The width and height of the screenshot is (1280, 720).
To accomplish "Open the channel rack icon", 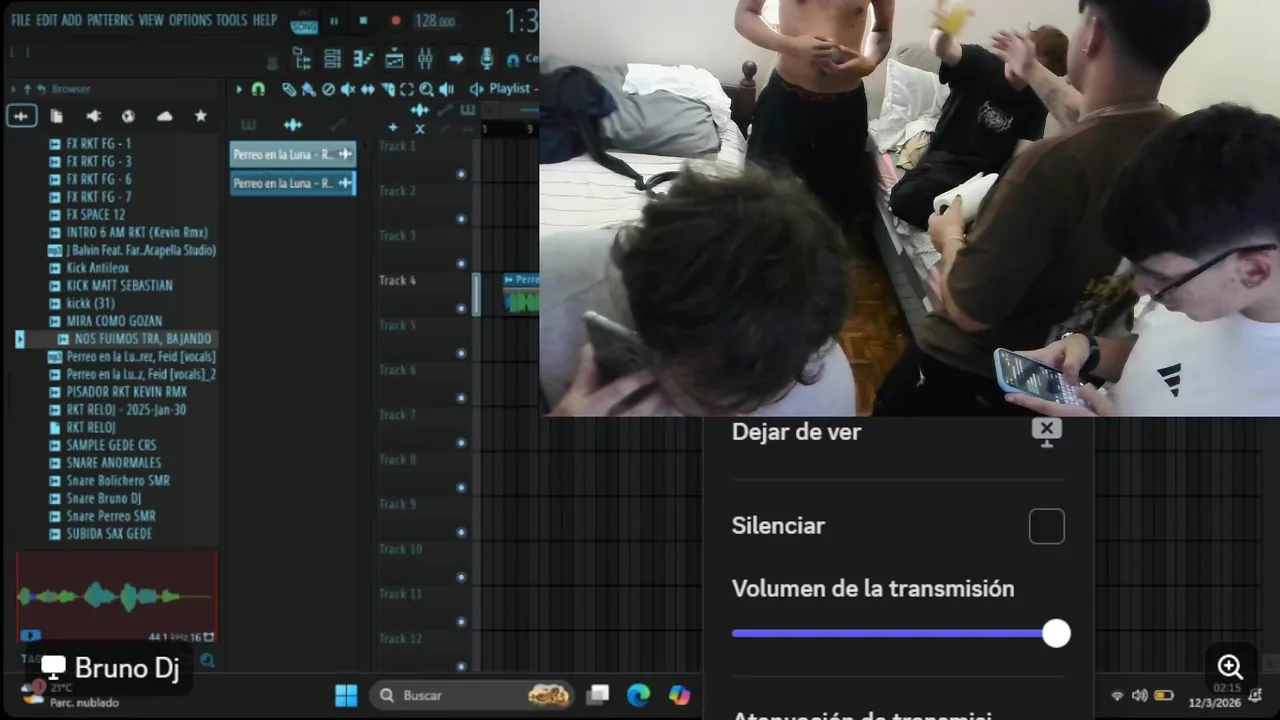I will point(333,59).
